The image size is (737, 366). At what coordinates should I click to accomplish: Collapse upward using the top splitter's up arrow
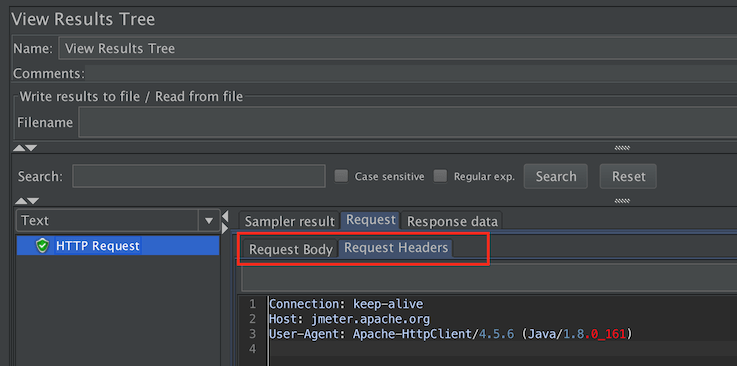(19, 148)
